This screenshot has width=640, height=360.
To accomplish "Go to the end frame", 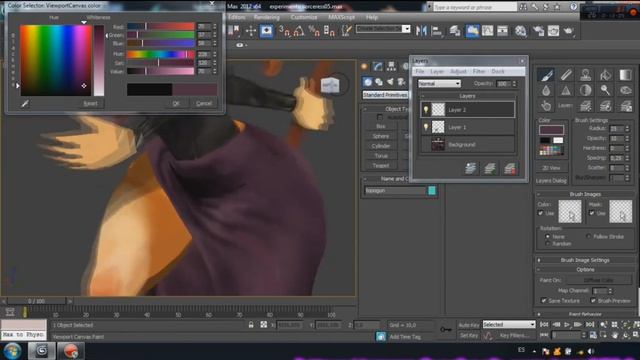I will click(589, 324).
